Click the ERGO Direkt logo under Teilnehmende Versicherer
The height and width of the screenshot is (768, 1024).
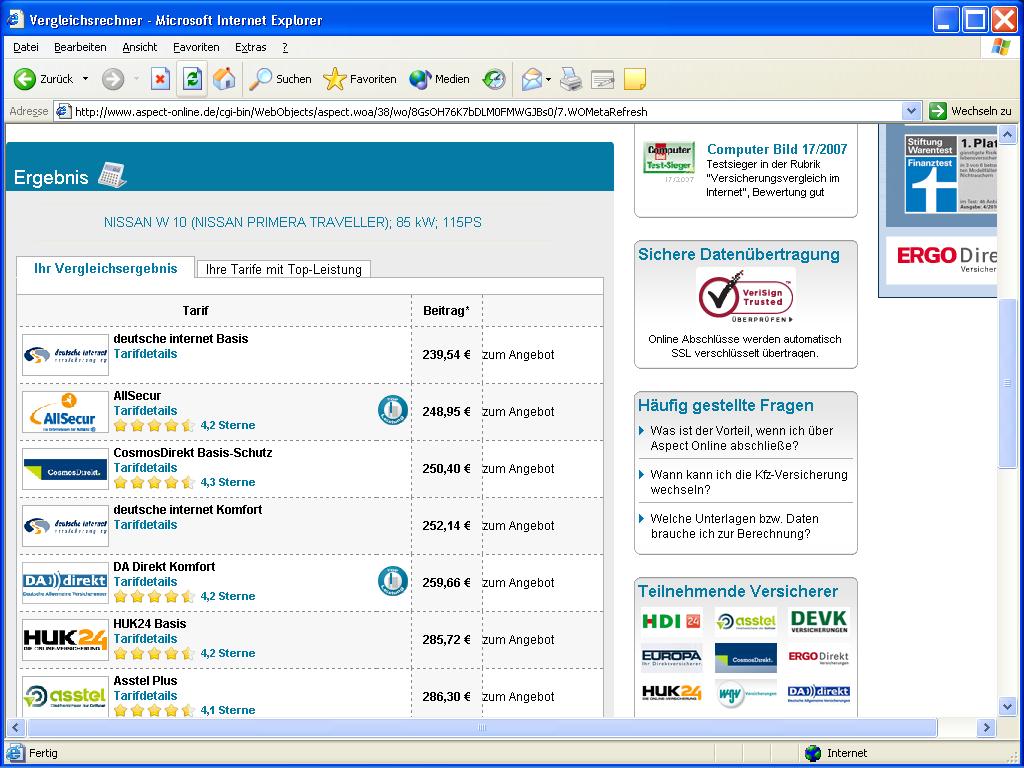[819, 657]
